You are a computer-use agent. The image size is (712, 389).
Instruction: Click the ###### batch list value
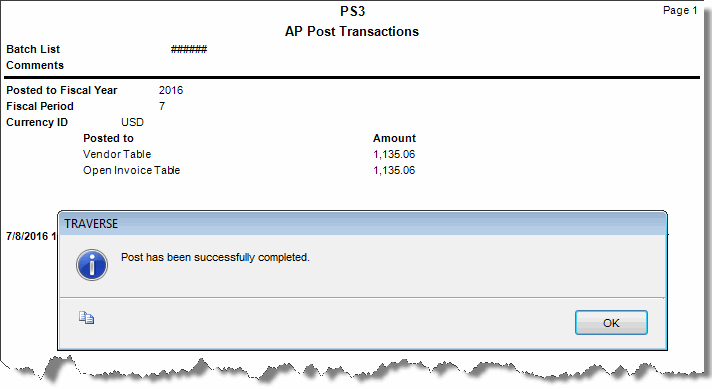(189, 49)
